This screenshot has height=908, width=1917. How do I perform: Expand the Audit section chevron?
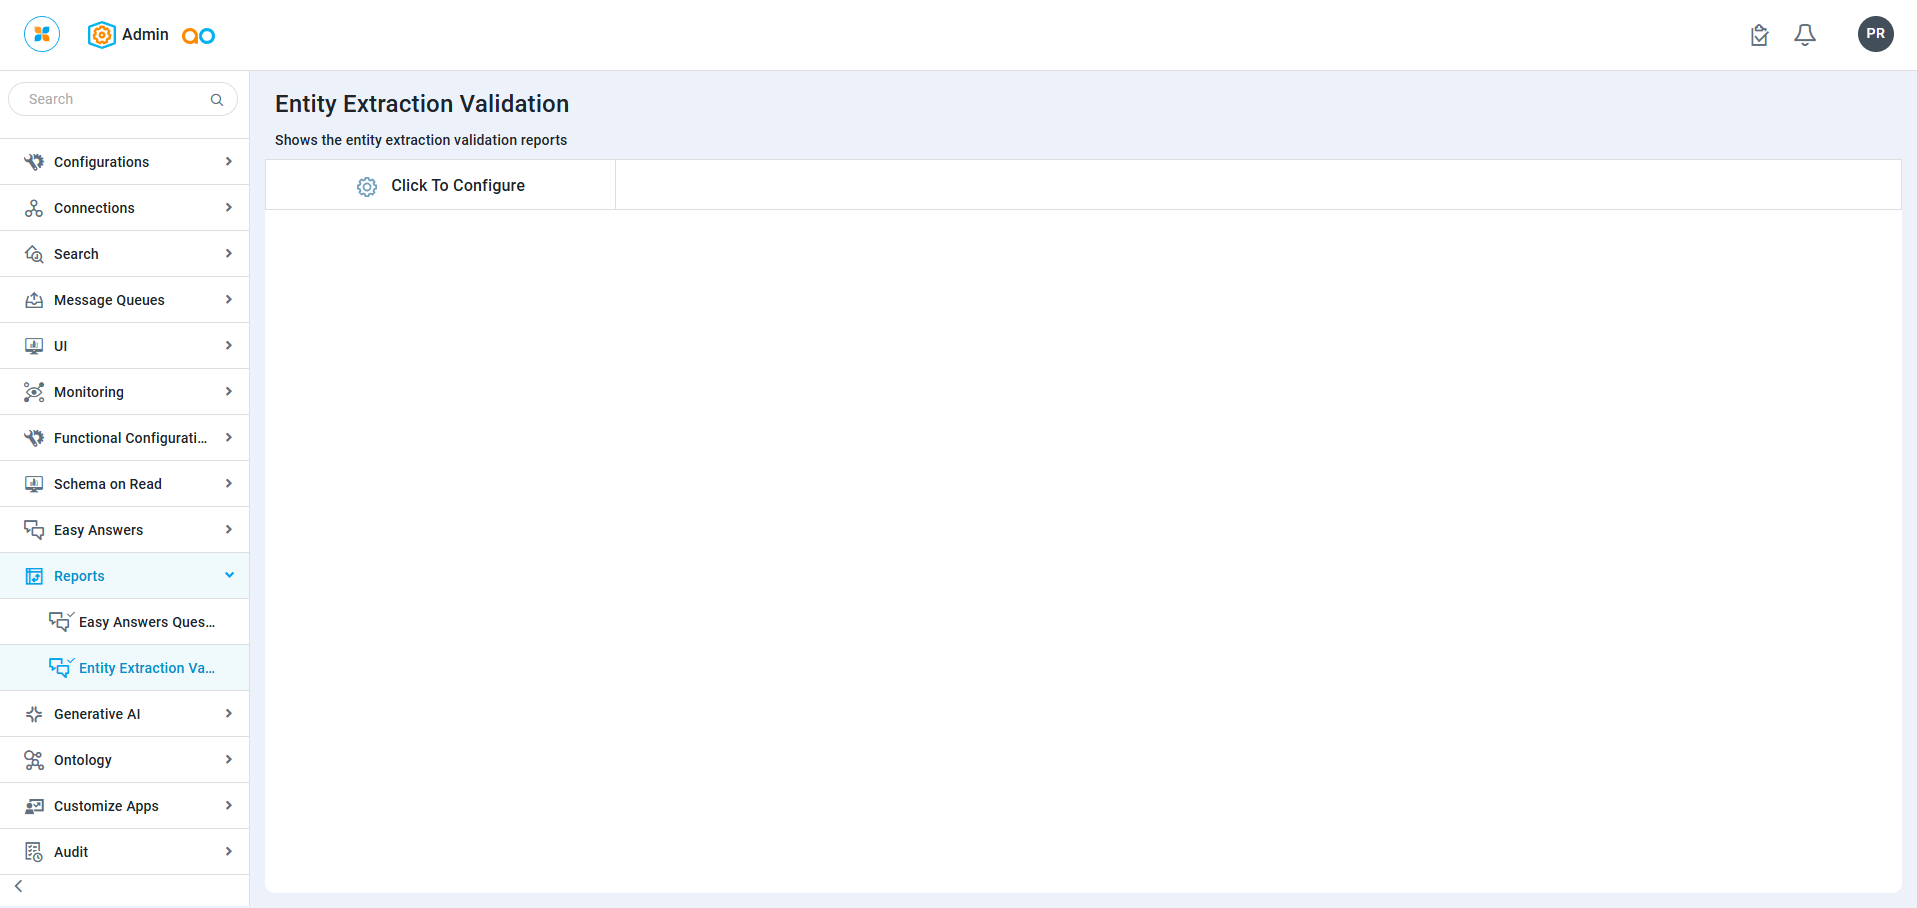(229, 852)
